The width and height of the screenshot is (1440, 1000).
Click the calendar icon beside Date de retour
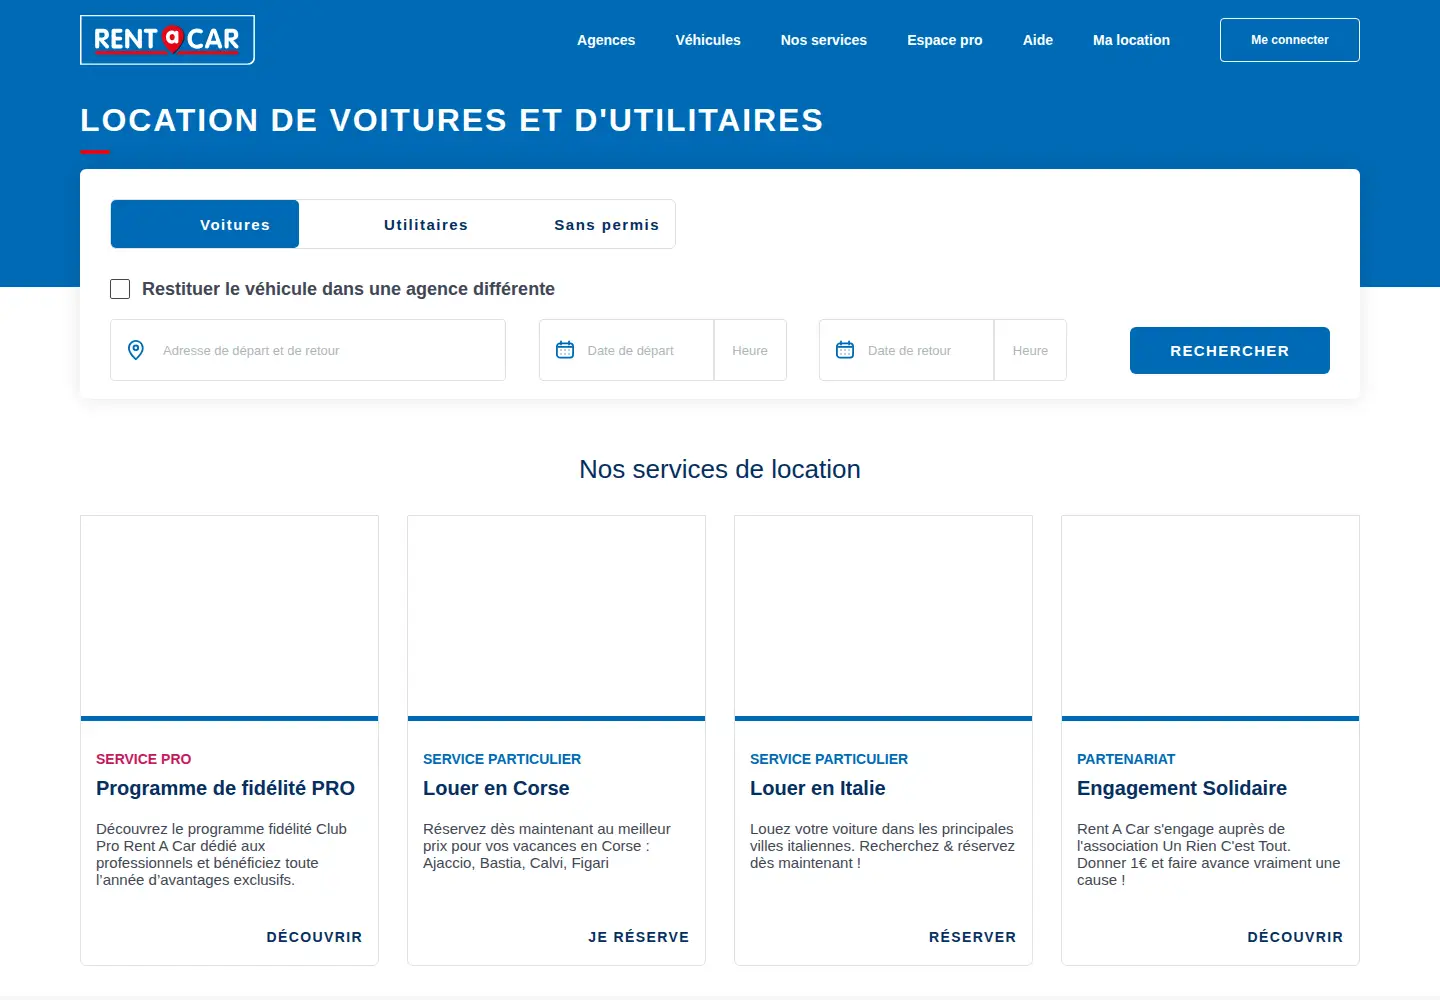[x=845, y=350]
